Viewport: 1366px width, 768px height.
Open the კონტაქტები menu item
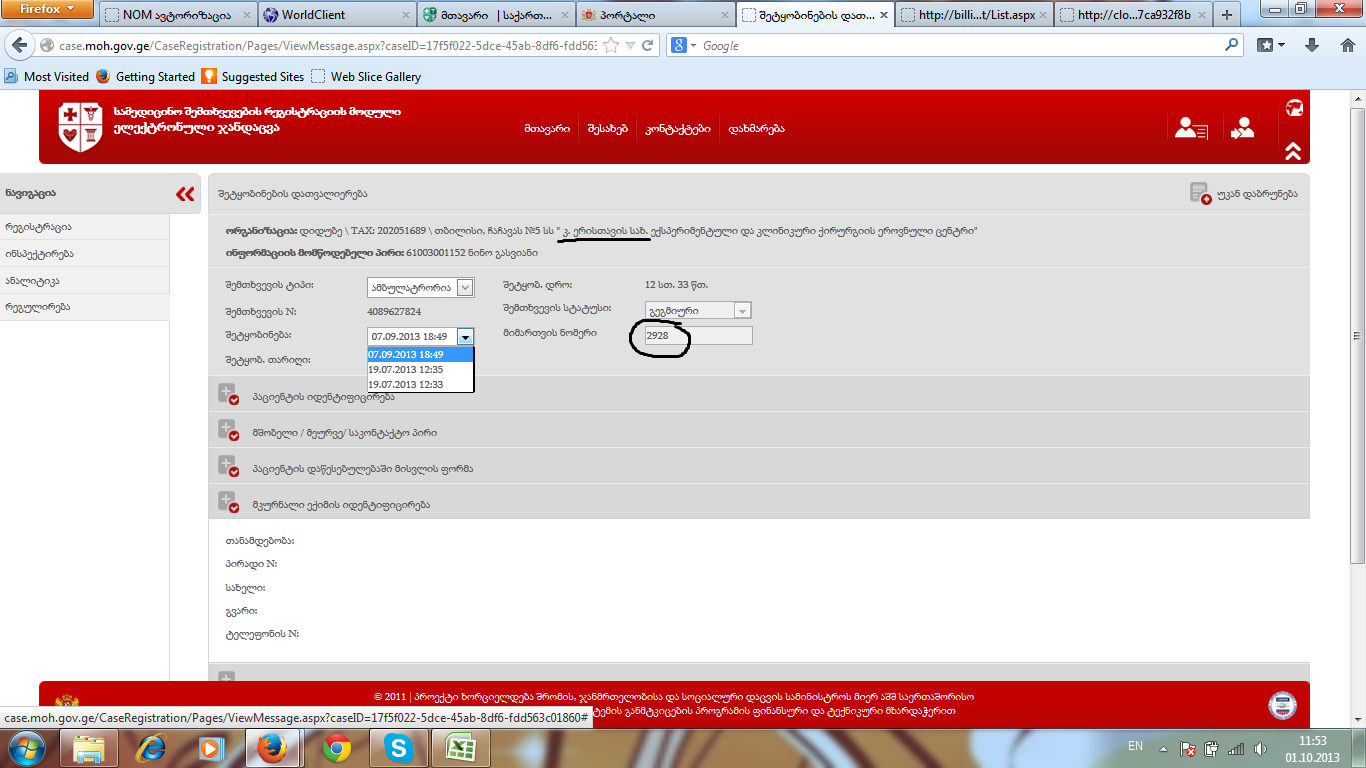click(677, 129)
